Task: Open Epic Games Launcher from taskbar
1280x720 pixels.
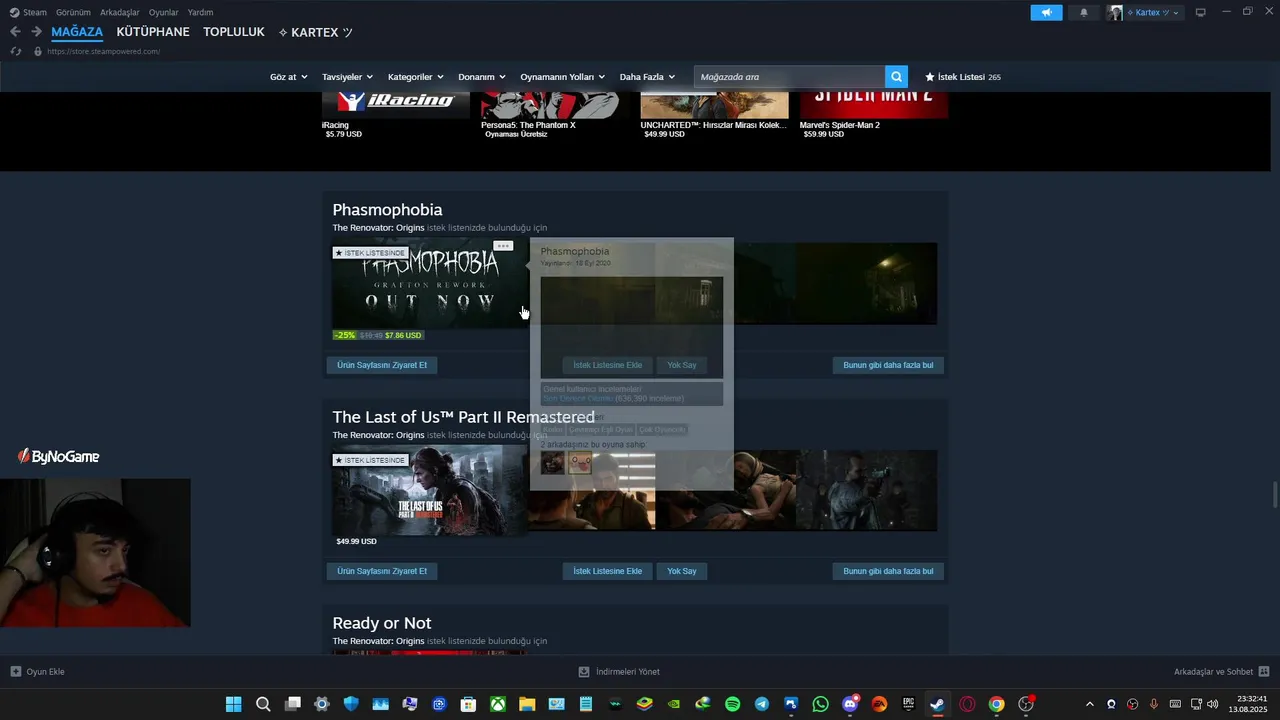Action: [x=909, y=704]
